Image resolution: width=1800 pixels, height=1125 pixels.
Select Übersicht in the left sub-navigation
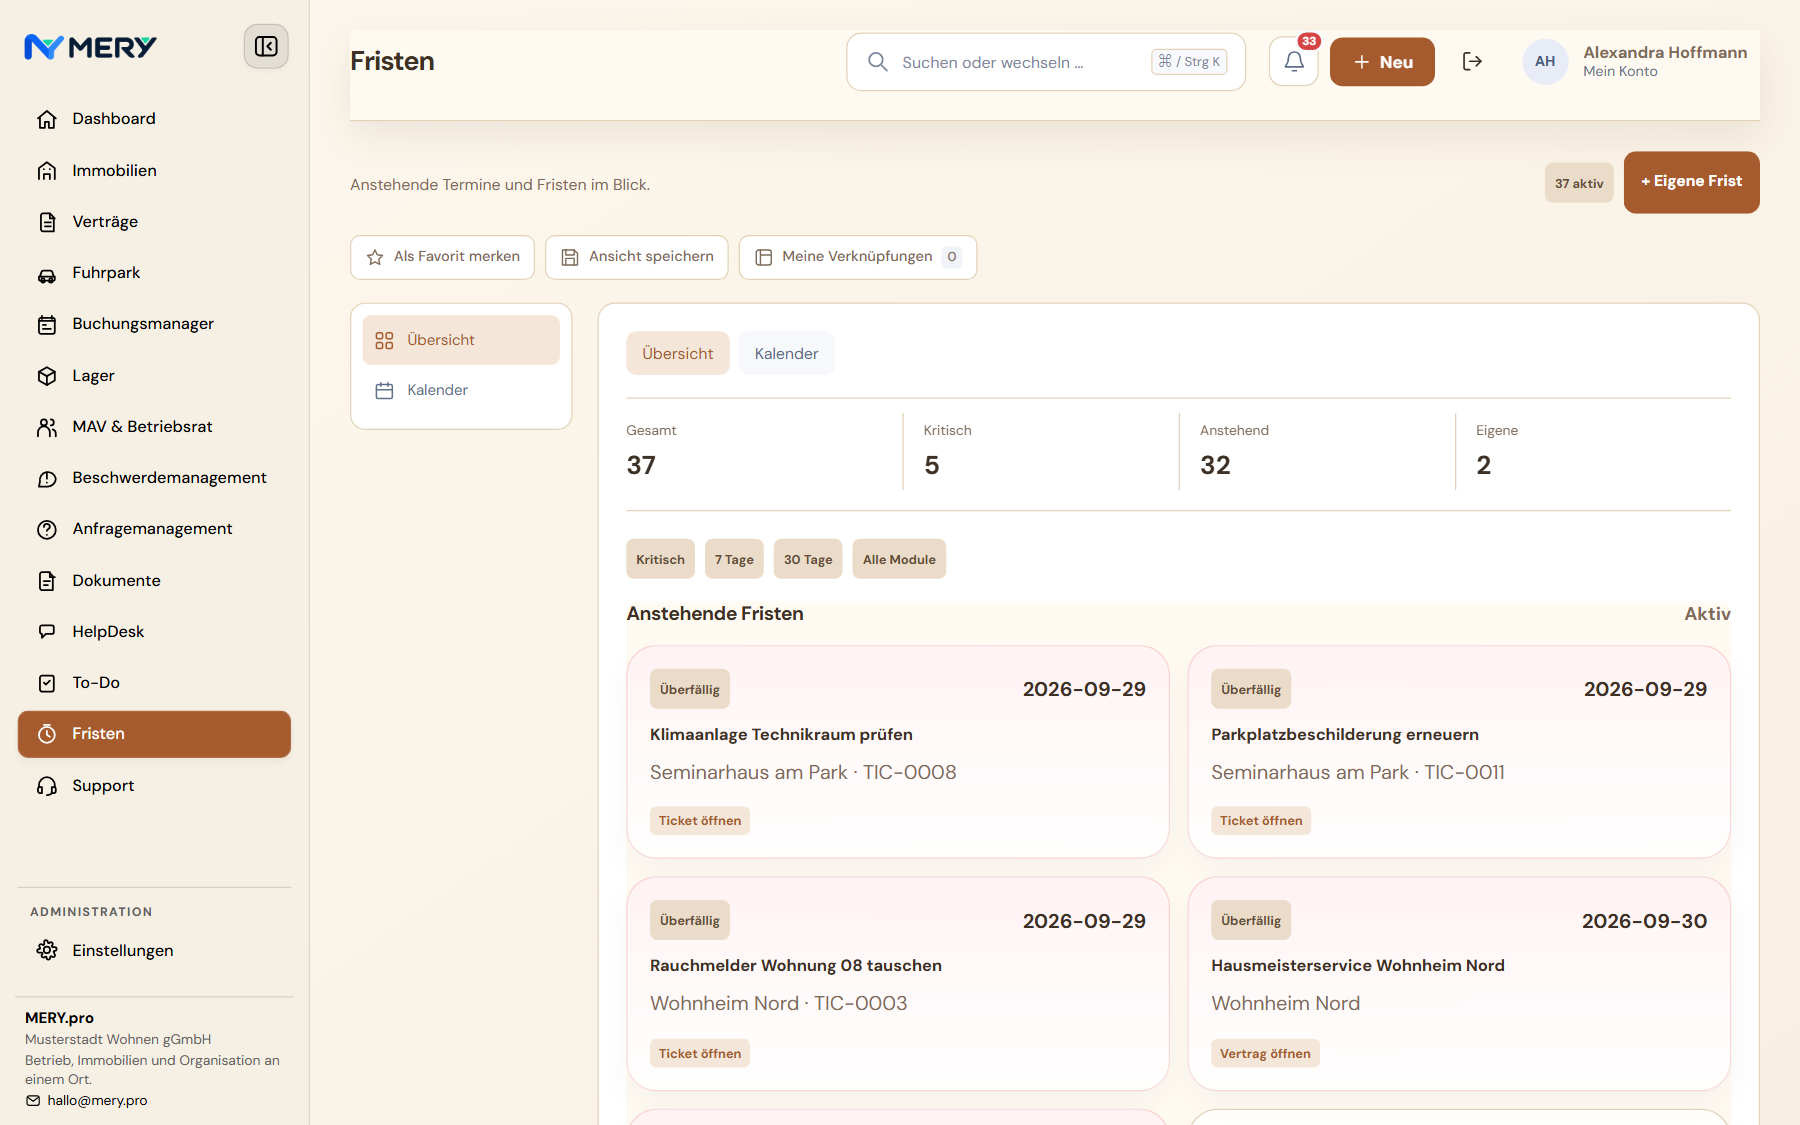pos(461,340)
